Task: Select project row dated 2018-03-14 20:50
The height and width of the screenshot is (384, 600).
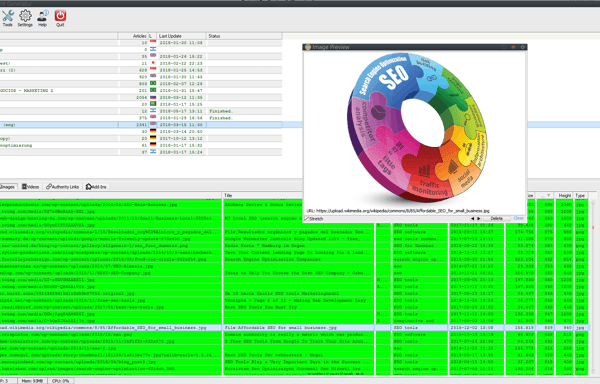Action: point(141,132)
